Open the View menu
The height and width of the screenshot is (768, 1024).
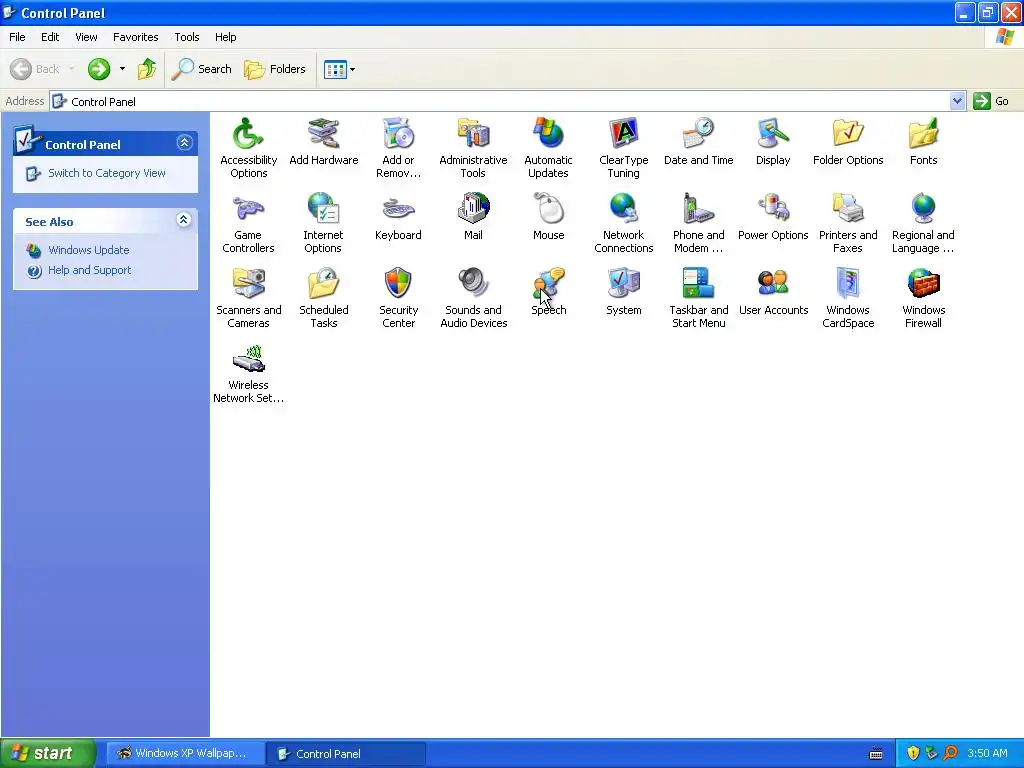(86, 37)
